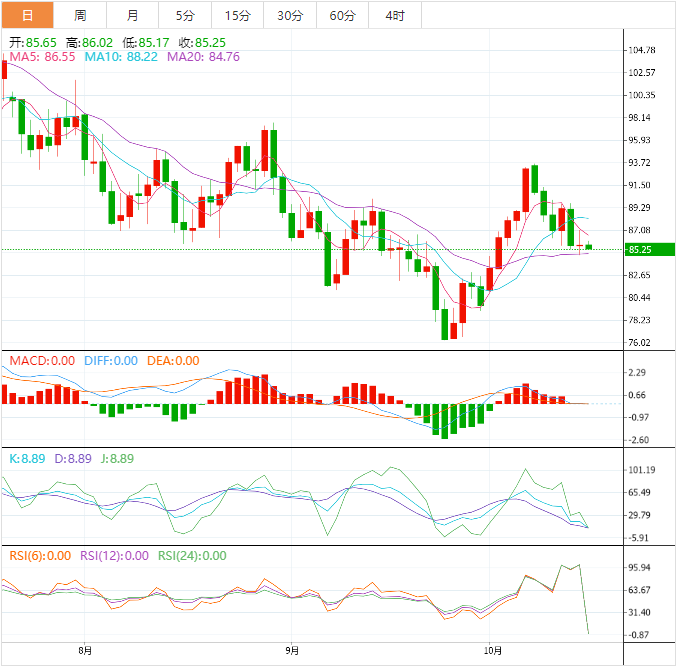The height and width of the screenshot is (667, 682).
Task: Open the 30分 interval tab
Action: [290, 15]
